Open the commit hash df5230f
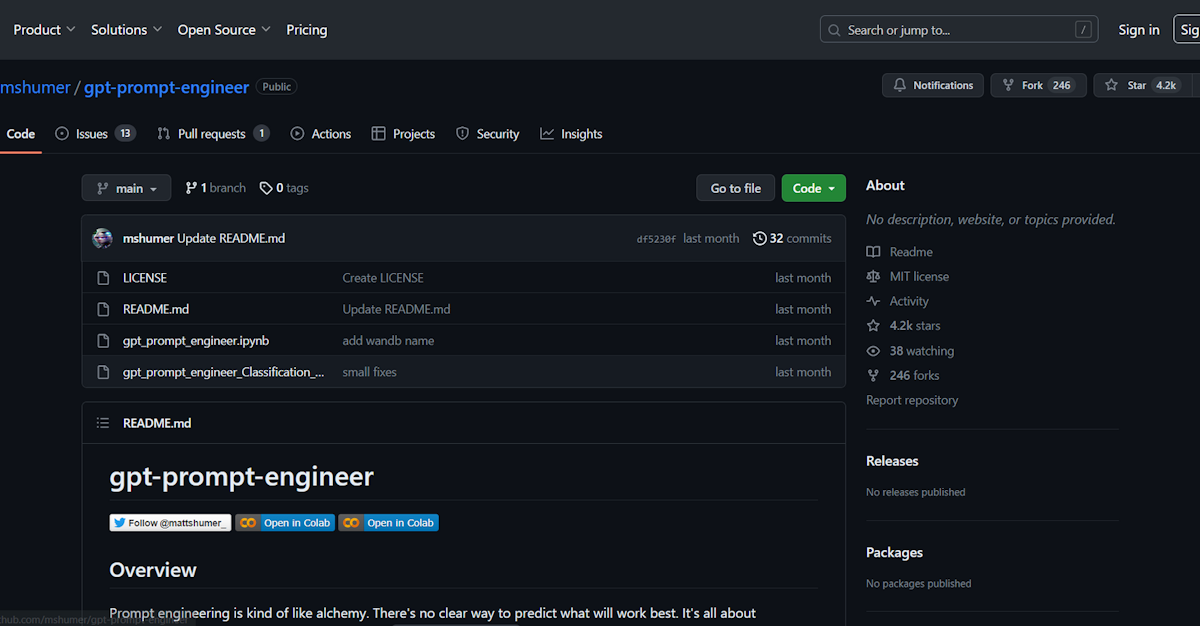Screen dimensions: 1200x626 pyautogui.click(x=656, y=239)
